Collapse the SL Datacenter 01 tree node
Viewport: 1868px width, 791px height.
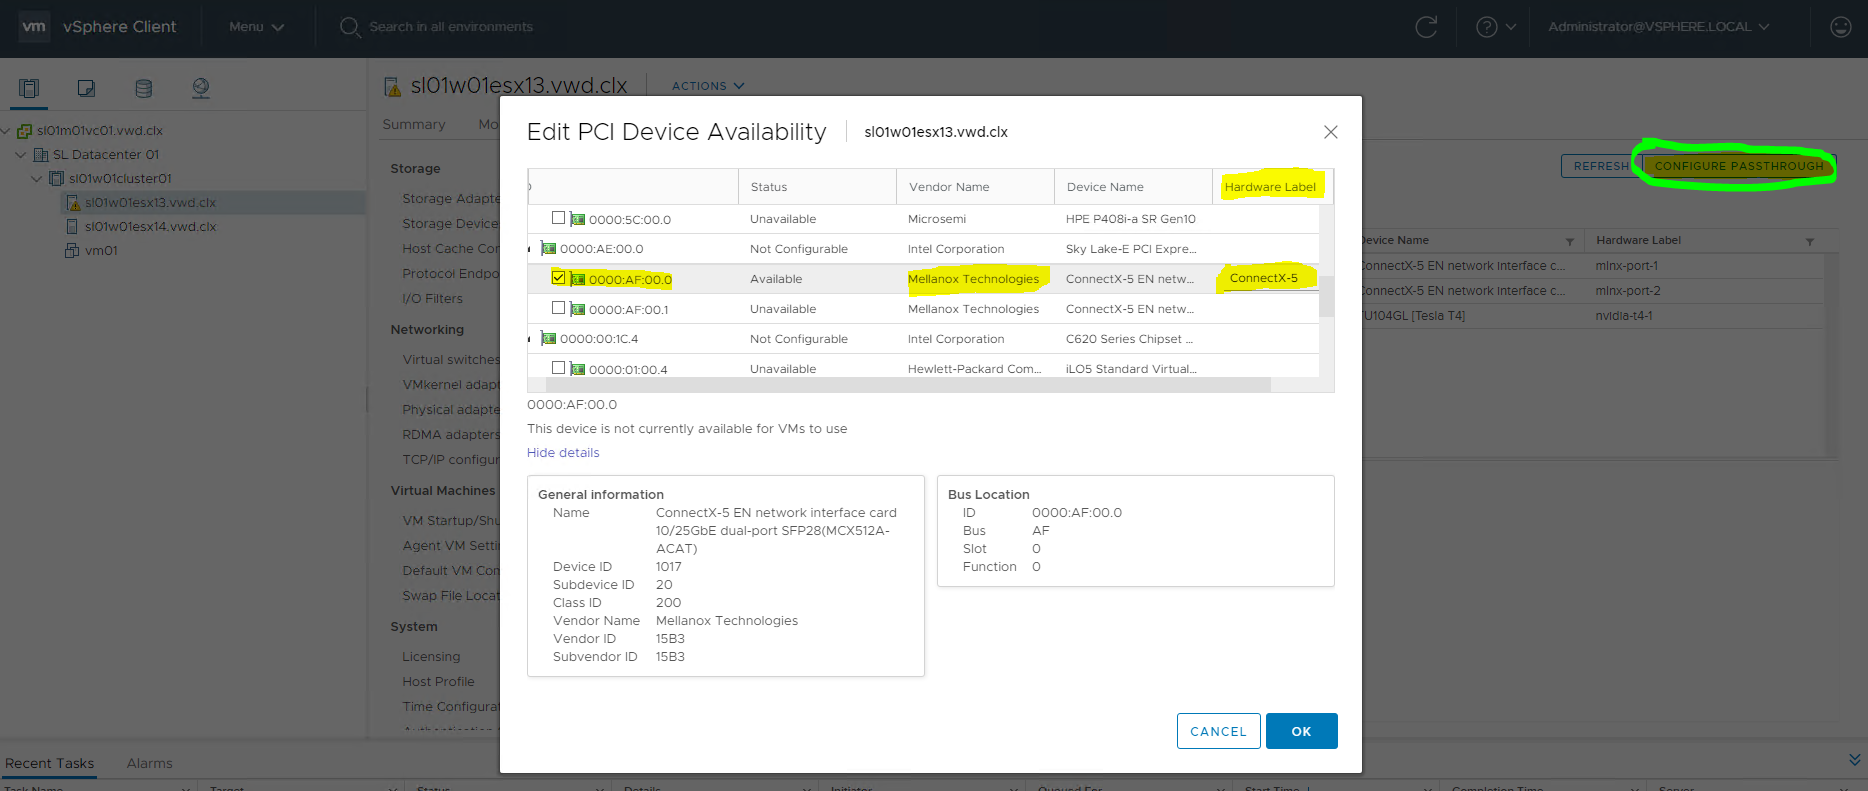tap(21, 154)
